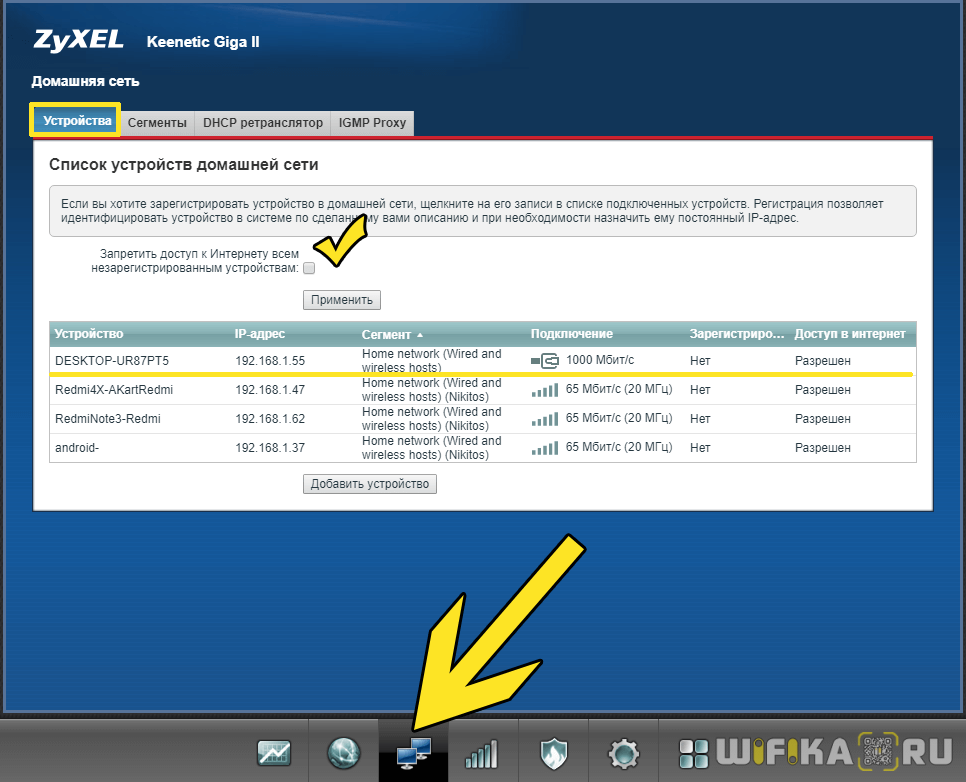The image size is (966, 782).
Task: Open the Internet globe icon
Action: [343, 752]
